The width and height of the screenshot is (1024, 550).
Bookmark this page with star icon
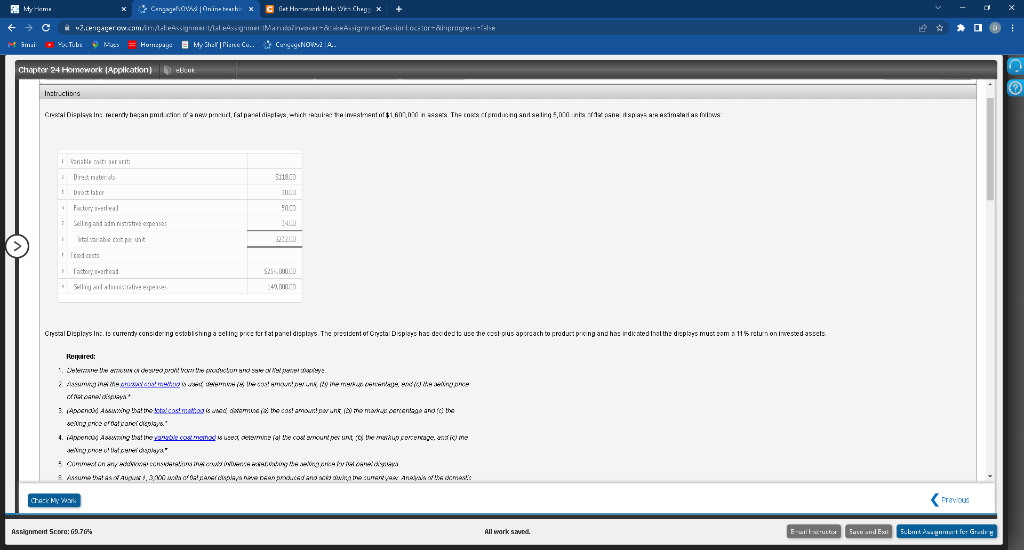(x=940, y=28)
